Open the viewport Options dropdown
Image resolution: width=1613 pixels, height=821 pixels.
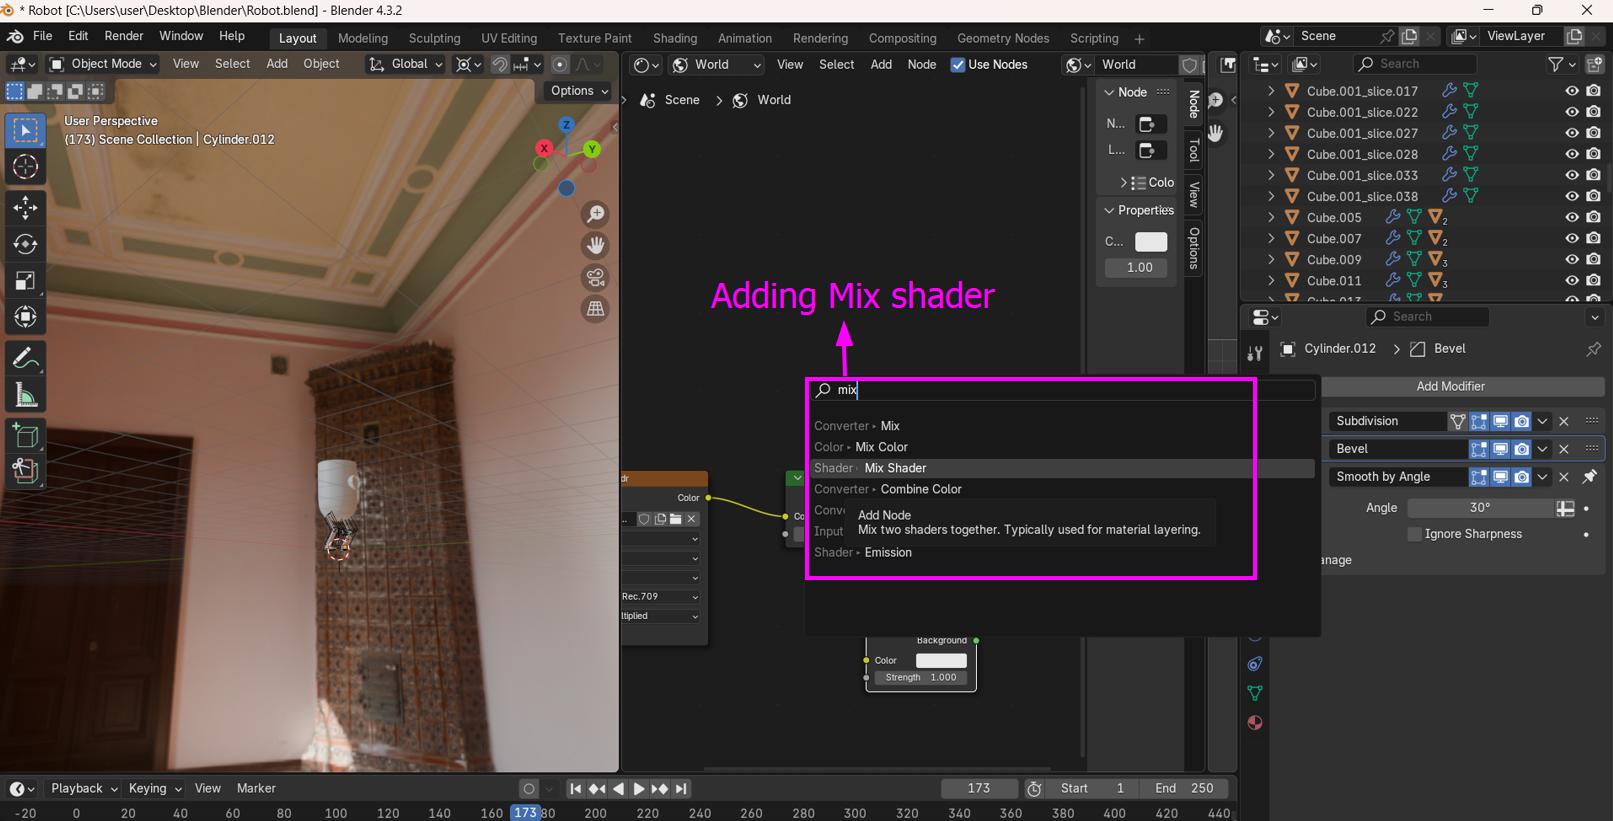[579, 90]
